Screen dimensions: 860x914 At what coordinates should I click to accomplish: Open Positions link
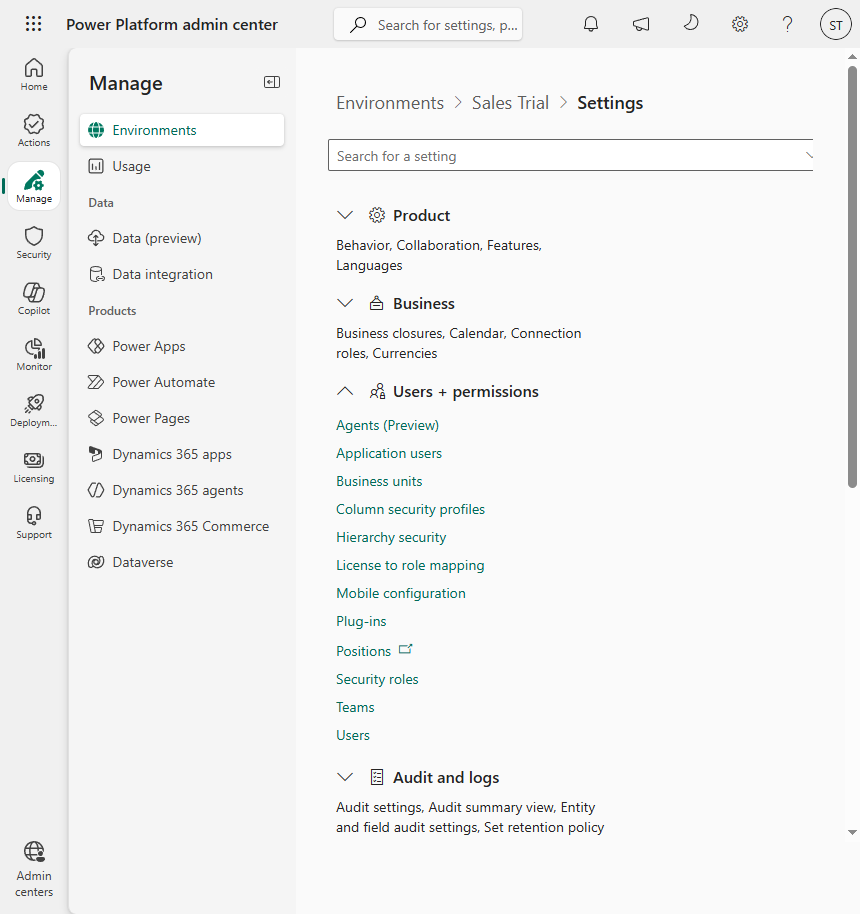363,651
